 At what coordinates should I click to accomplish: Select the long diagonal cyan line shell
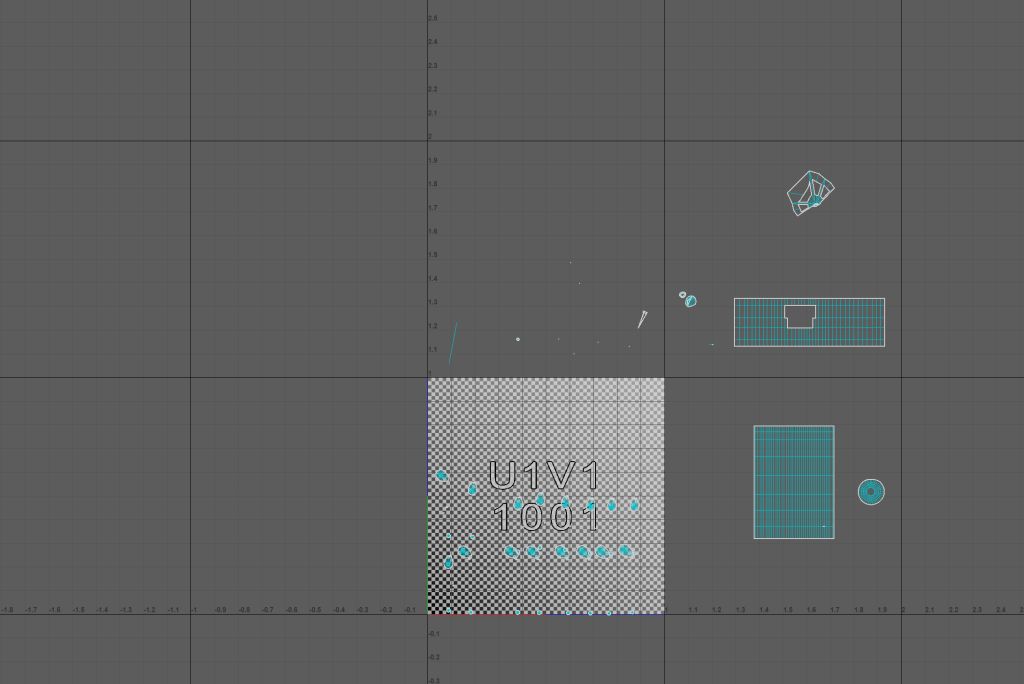click(452, 342)
